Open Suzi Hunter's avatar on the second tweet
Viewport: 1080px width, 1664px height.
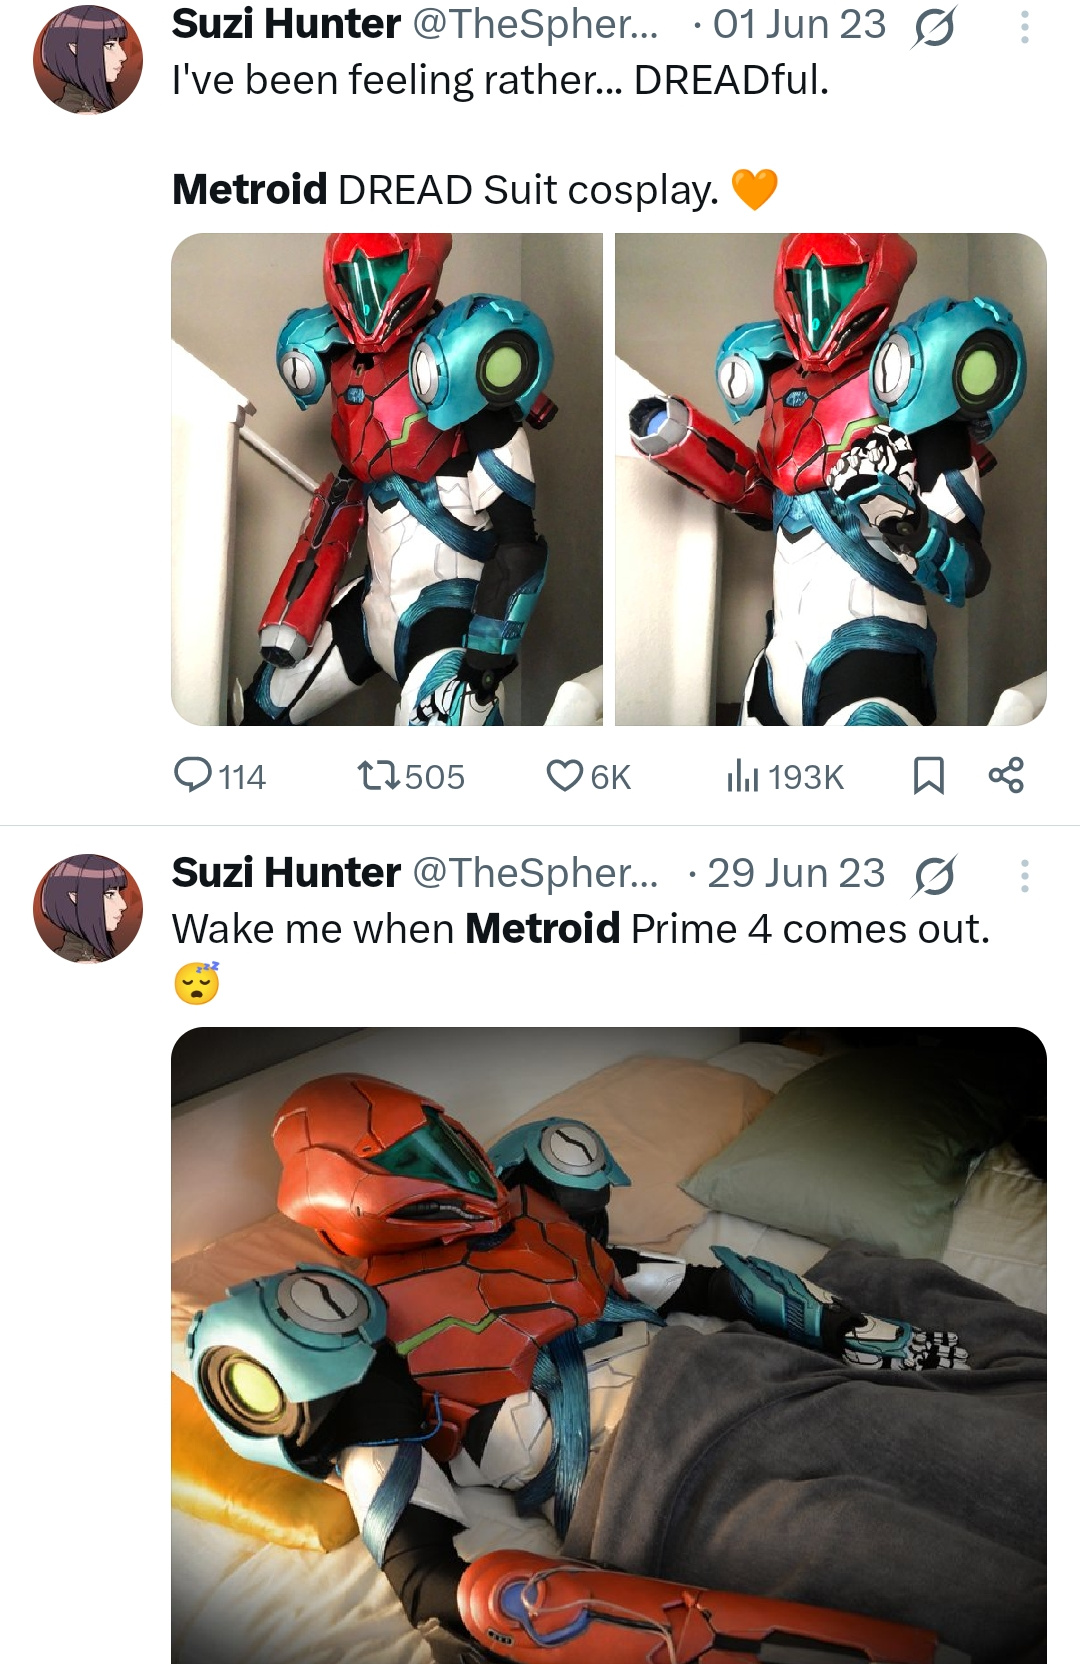tap(88, 908)
